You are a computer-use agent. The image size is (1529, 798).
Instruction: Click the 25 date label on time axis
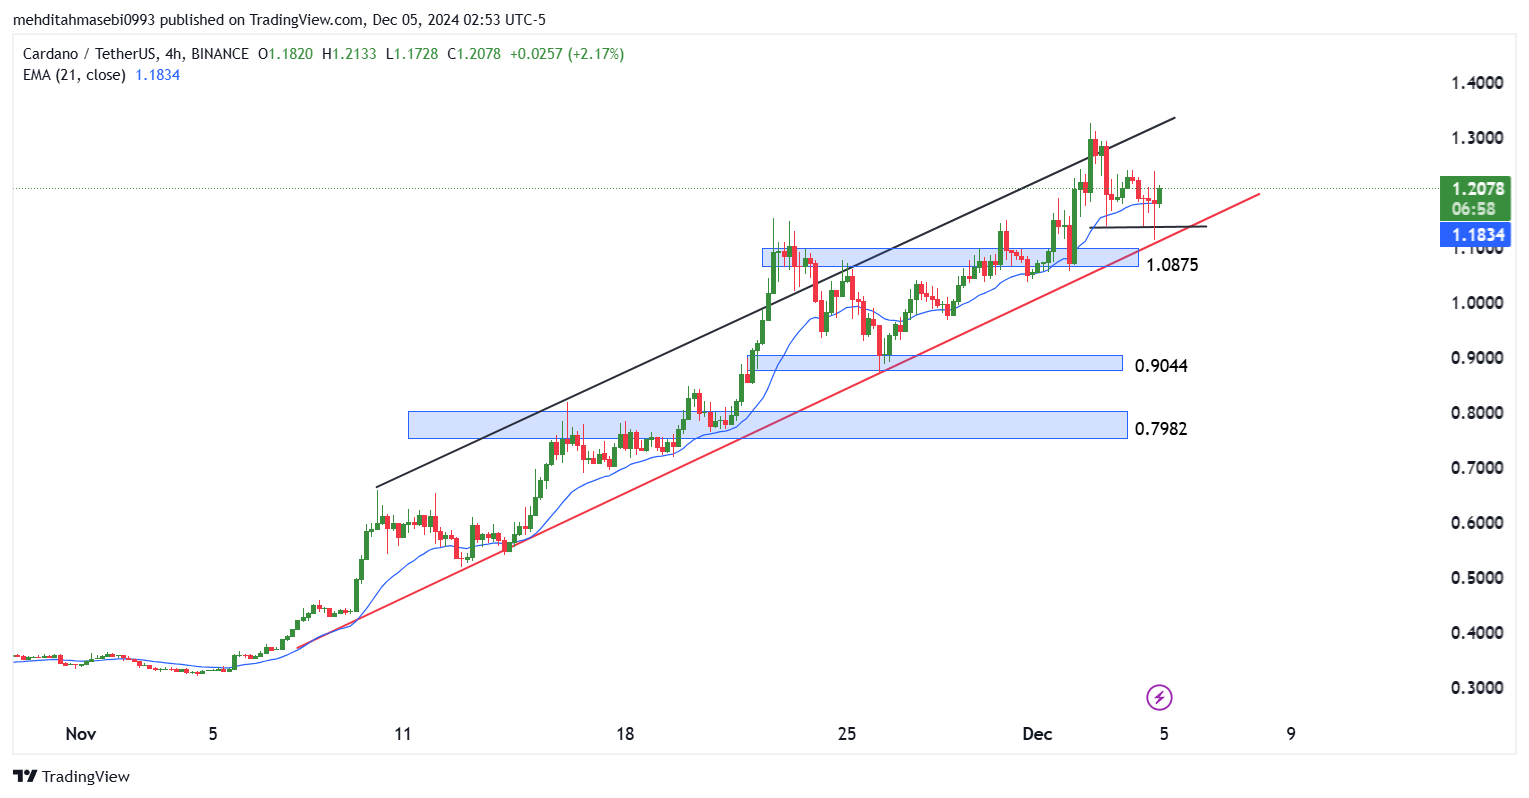tap(847, 734)
